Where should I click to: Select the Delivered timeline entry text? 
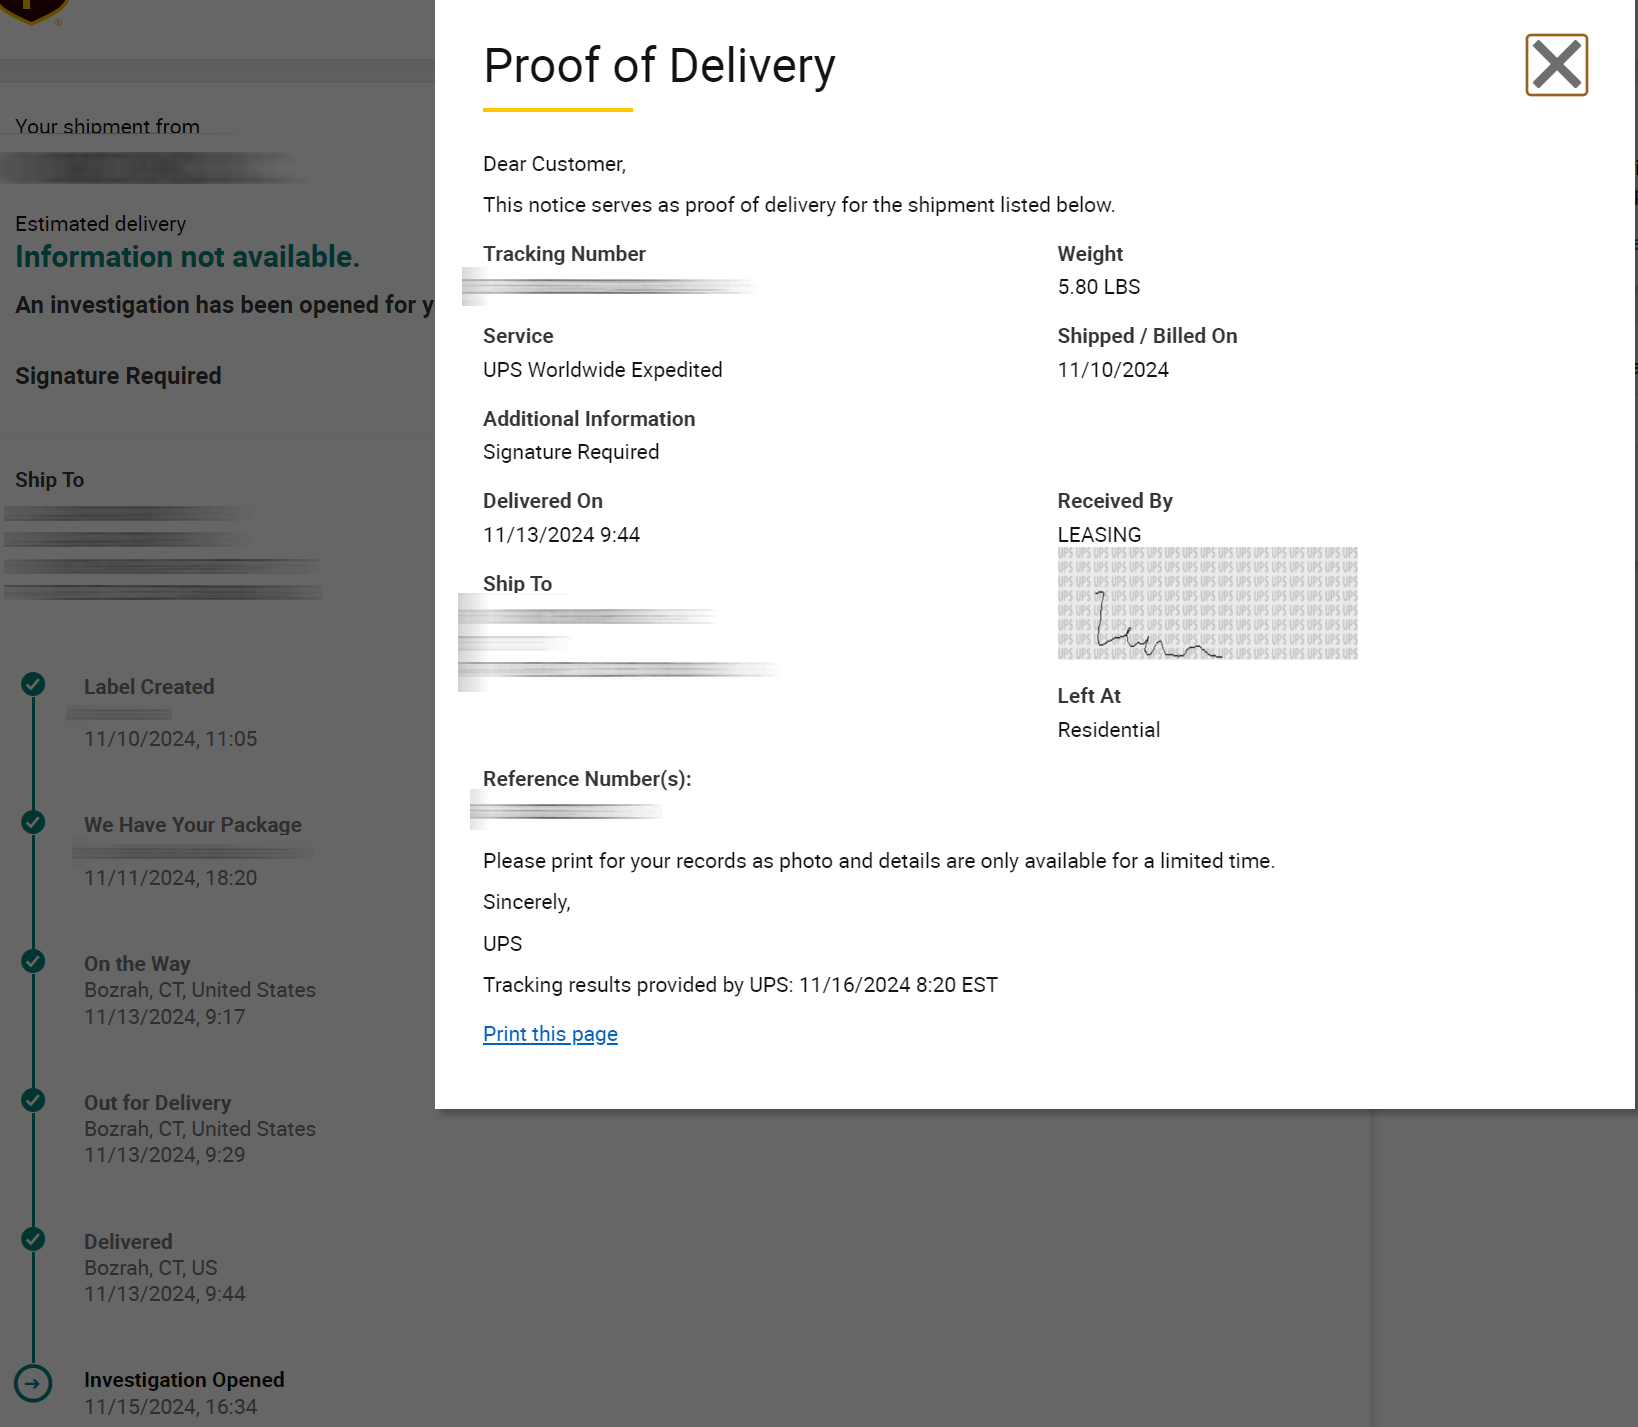pos(164,1267)
